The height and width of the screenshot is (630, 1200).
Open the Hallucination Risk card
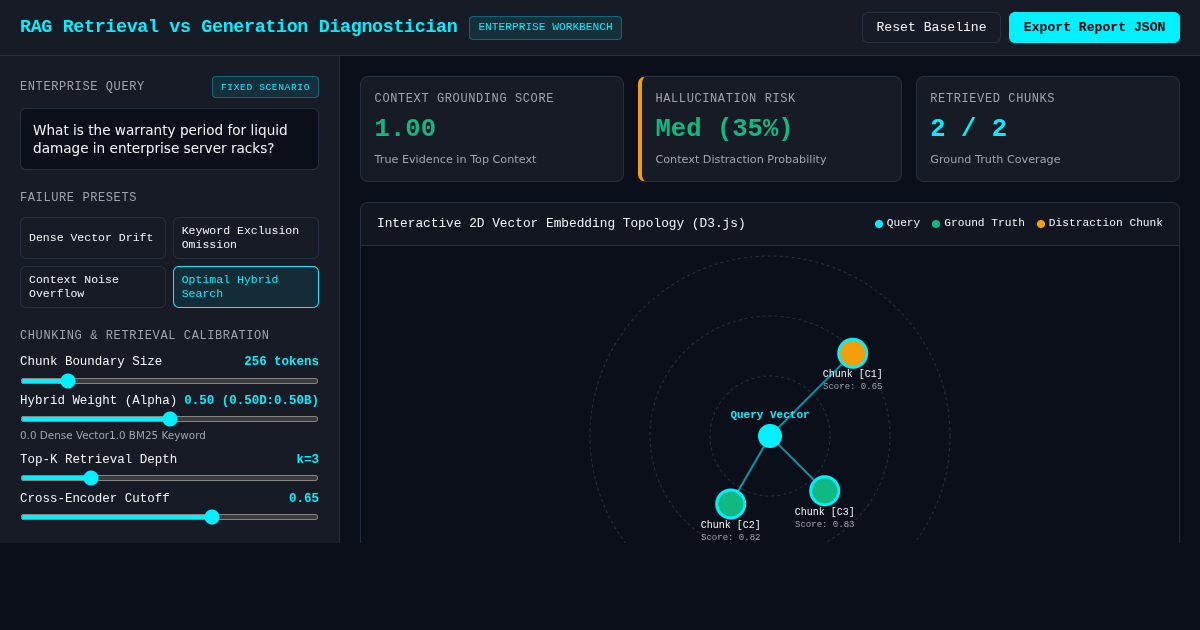770,129
